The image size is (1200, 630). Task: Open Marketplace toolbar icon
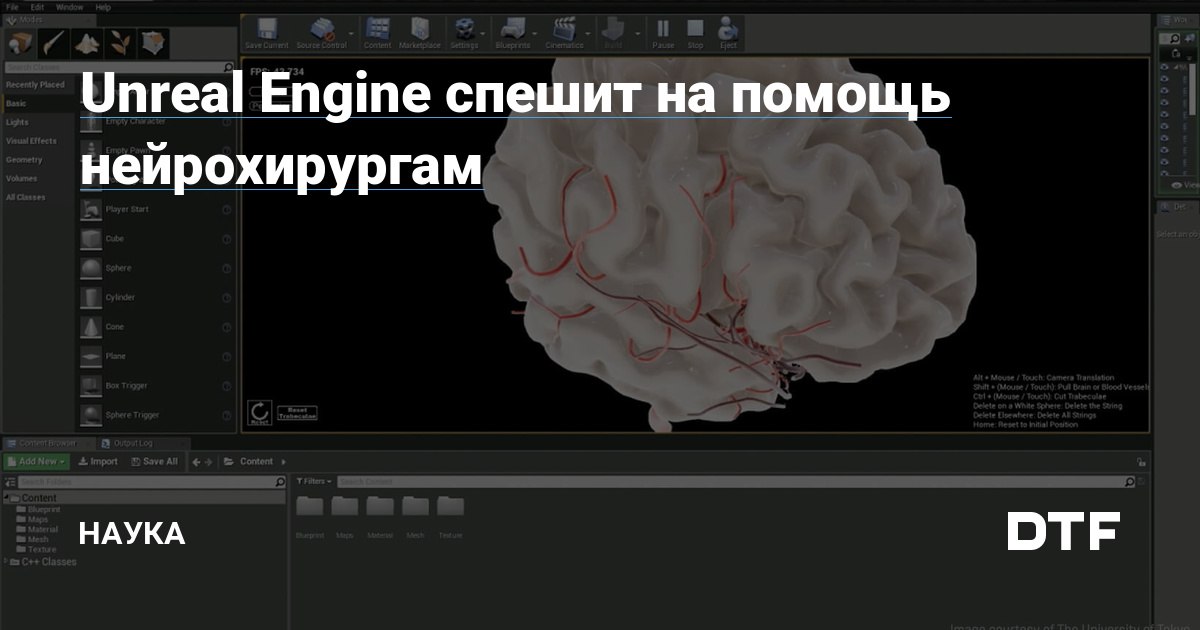(419, 32)
